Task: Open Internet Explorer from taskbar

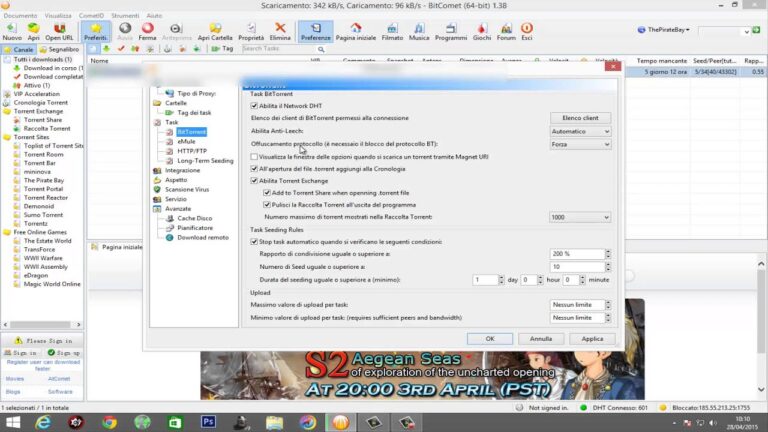Action: point(44,422)
